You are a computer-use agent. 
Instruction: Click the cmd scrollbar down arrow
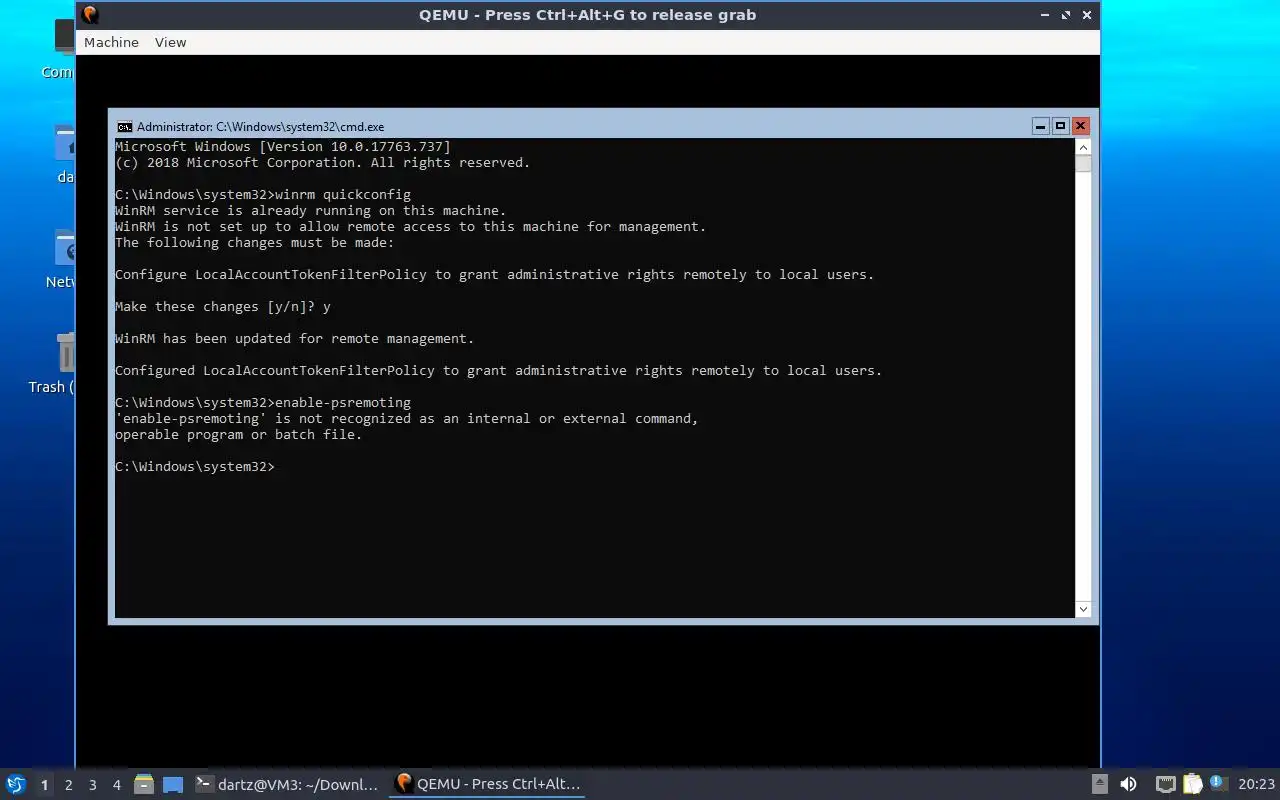pos(1083,609)
